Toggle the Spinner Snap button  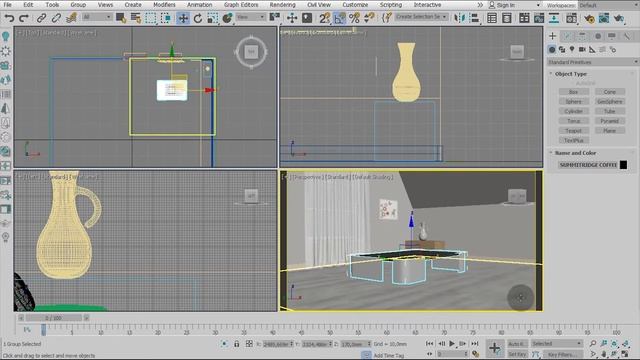pos(369,18)
